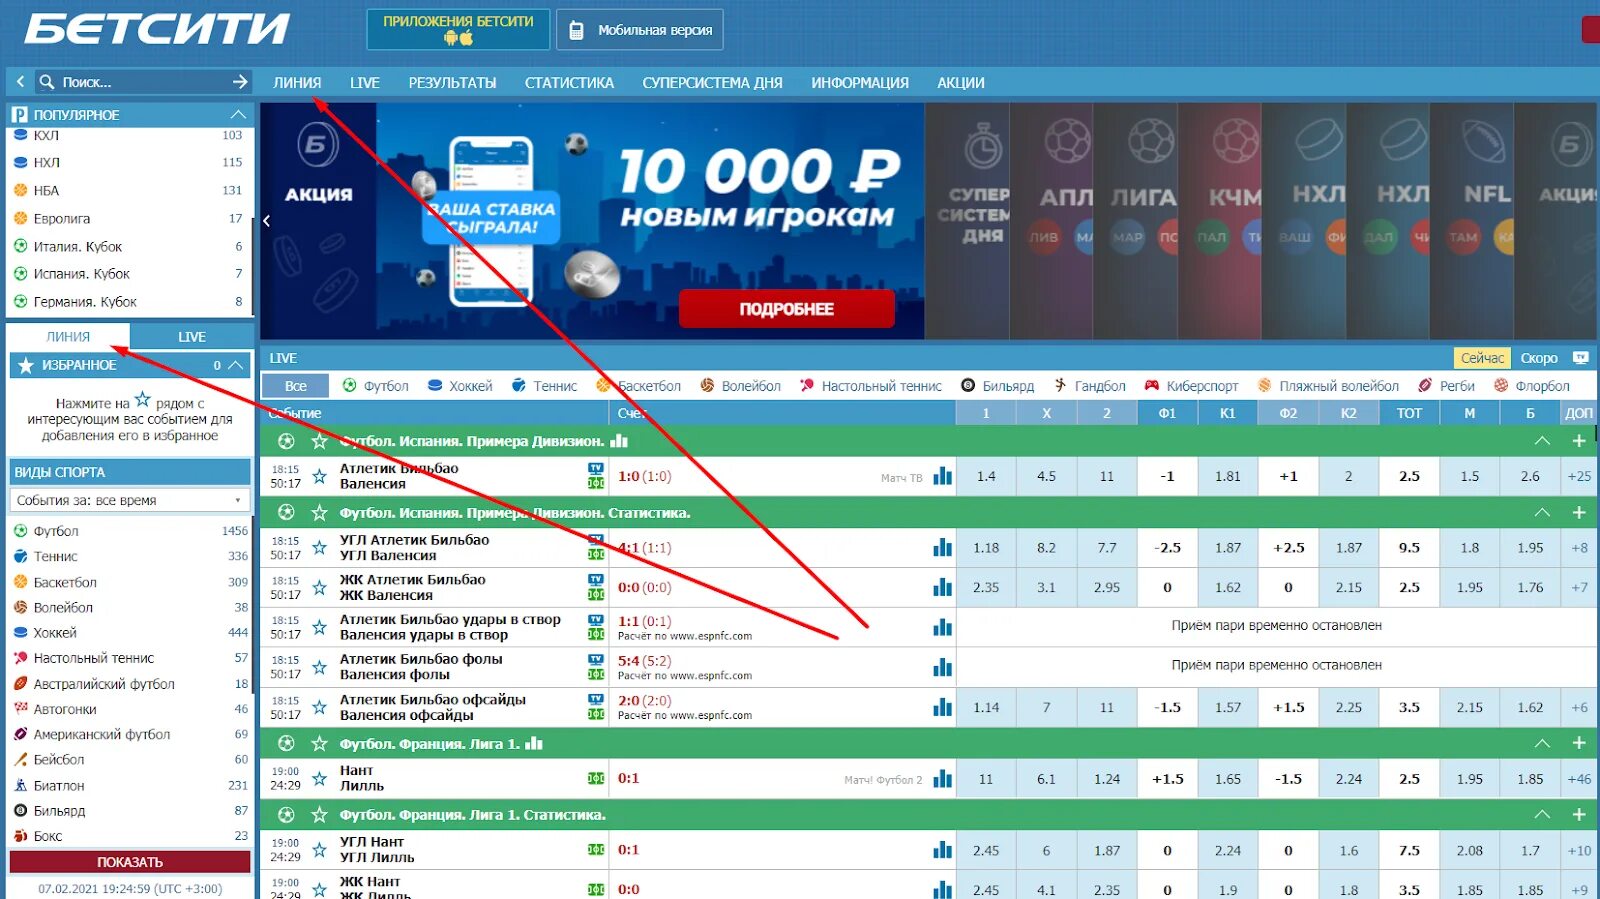Click the search magnifier icon
The image size is (1600, 899).
click(x=47, y=82)
